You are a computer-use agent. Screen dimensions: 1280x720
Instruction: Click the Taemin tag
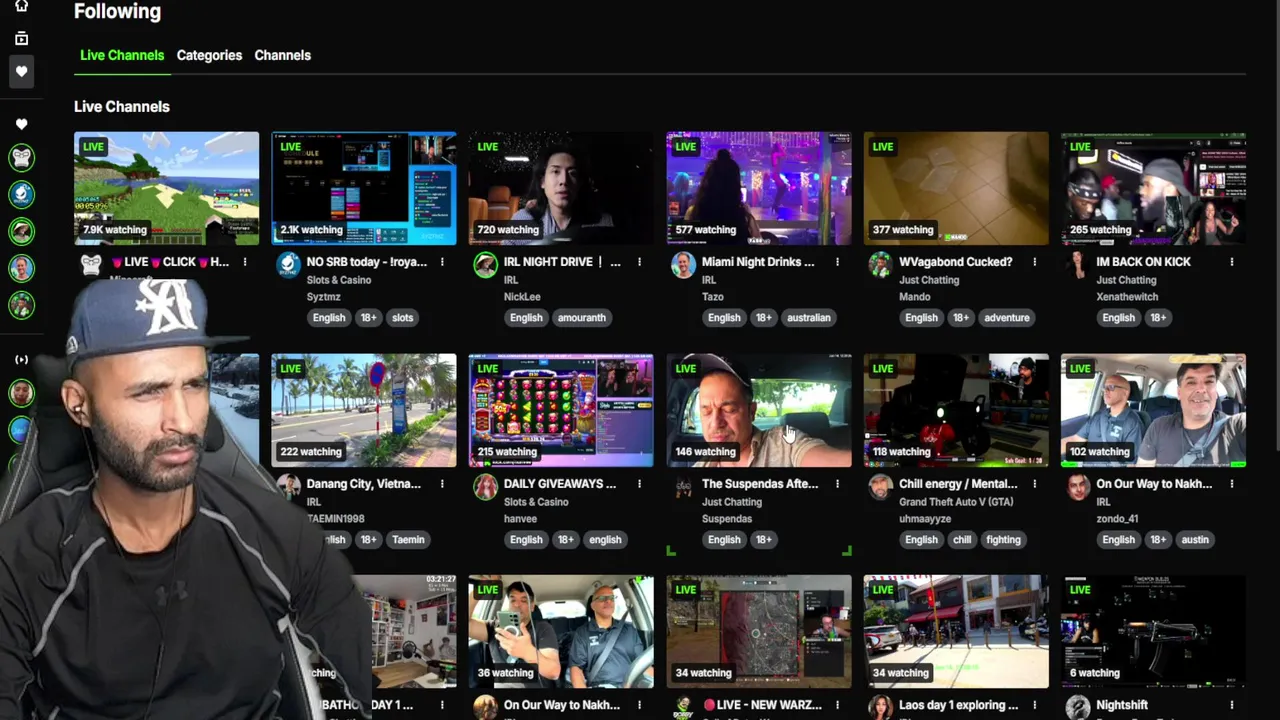point(408,539)
